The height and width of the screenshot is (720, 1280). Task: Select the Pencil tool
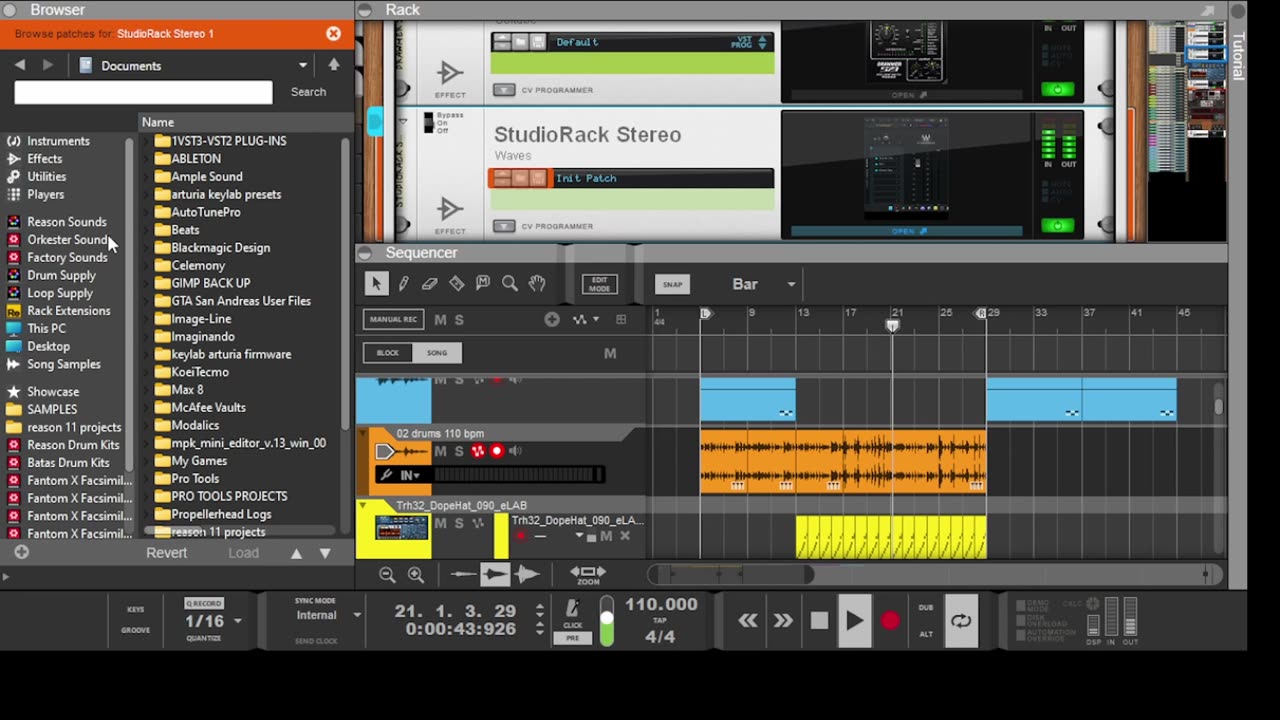coord(403,284)
